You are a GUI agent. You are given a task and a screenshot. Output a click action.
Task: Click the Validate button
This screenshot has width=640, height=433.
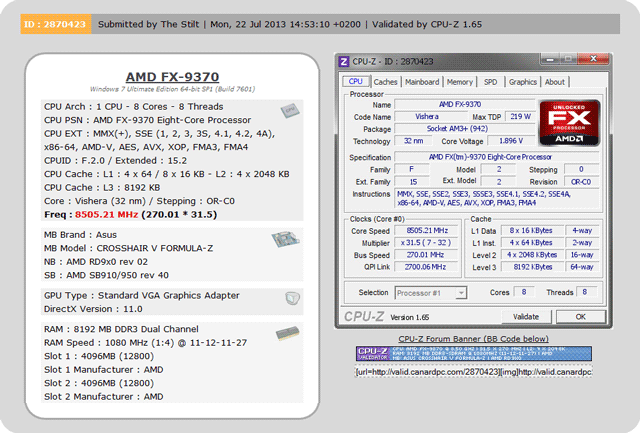click(526, 317)
